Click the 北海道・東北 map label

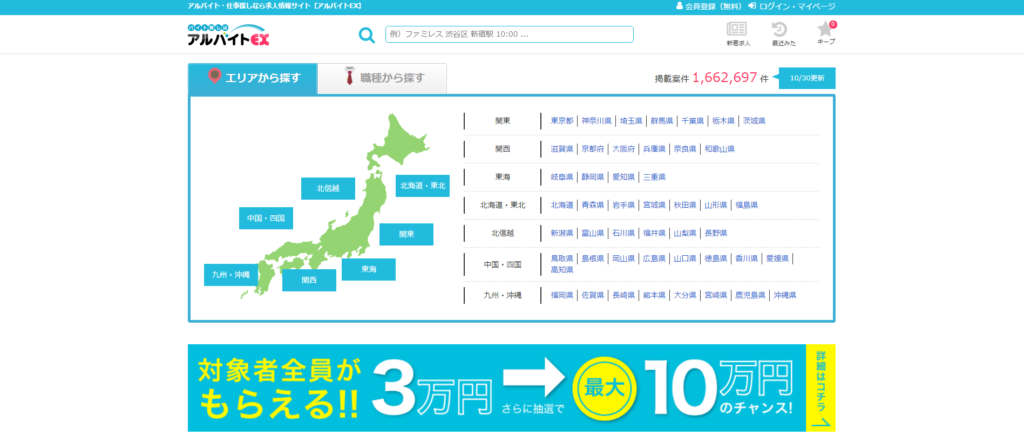(423, 186)
